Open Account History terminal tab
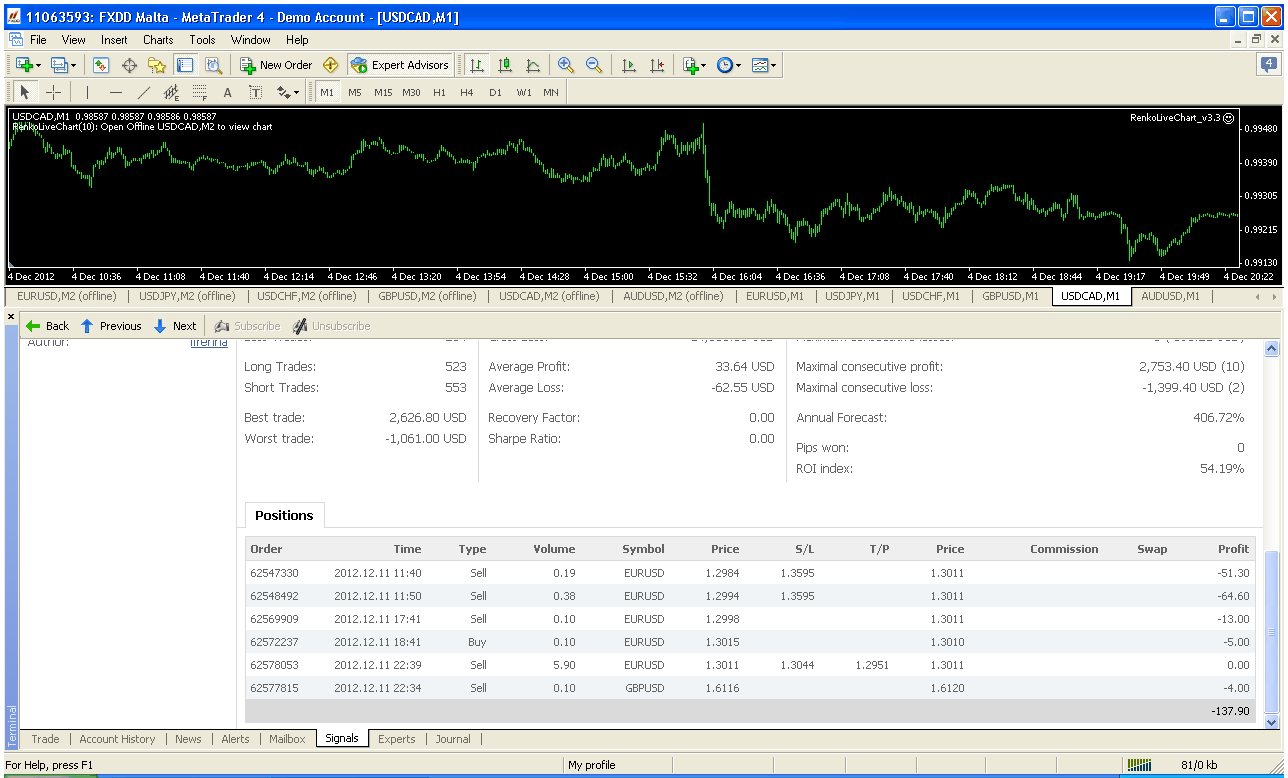The image size is (1288, 778). 117,739
